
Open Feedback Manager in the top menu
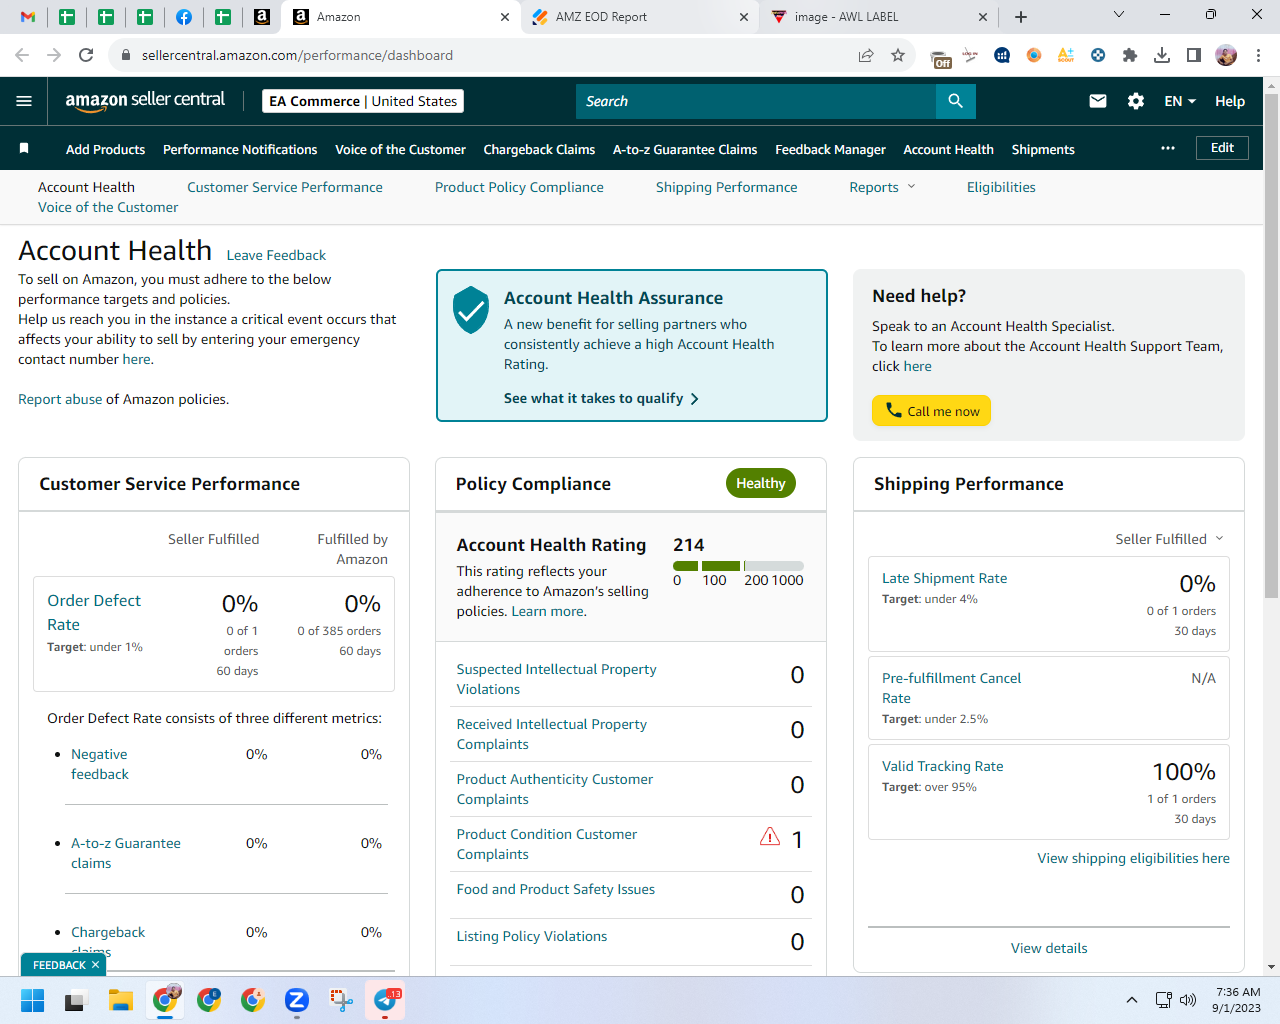tap(830, 149)
